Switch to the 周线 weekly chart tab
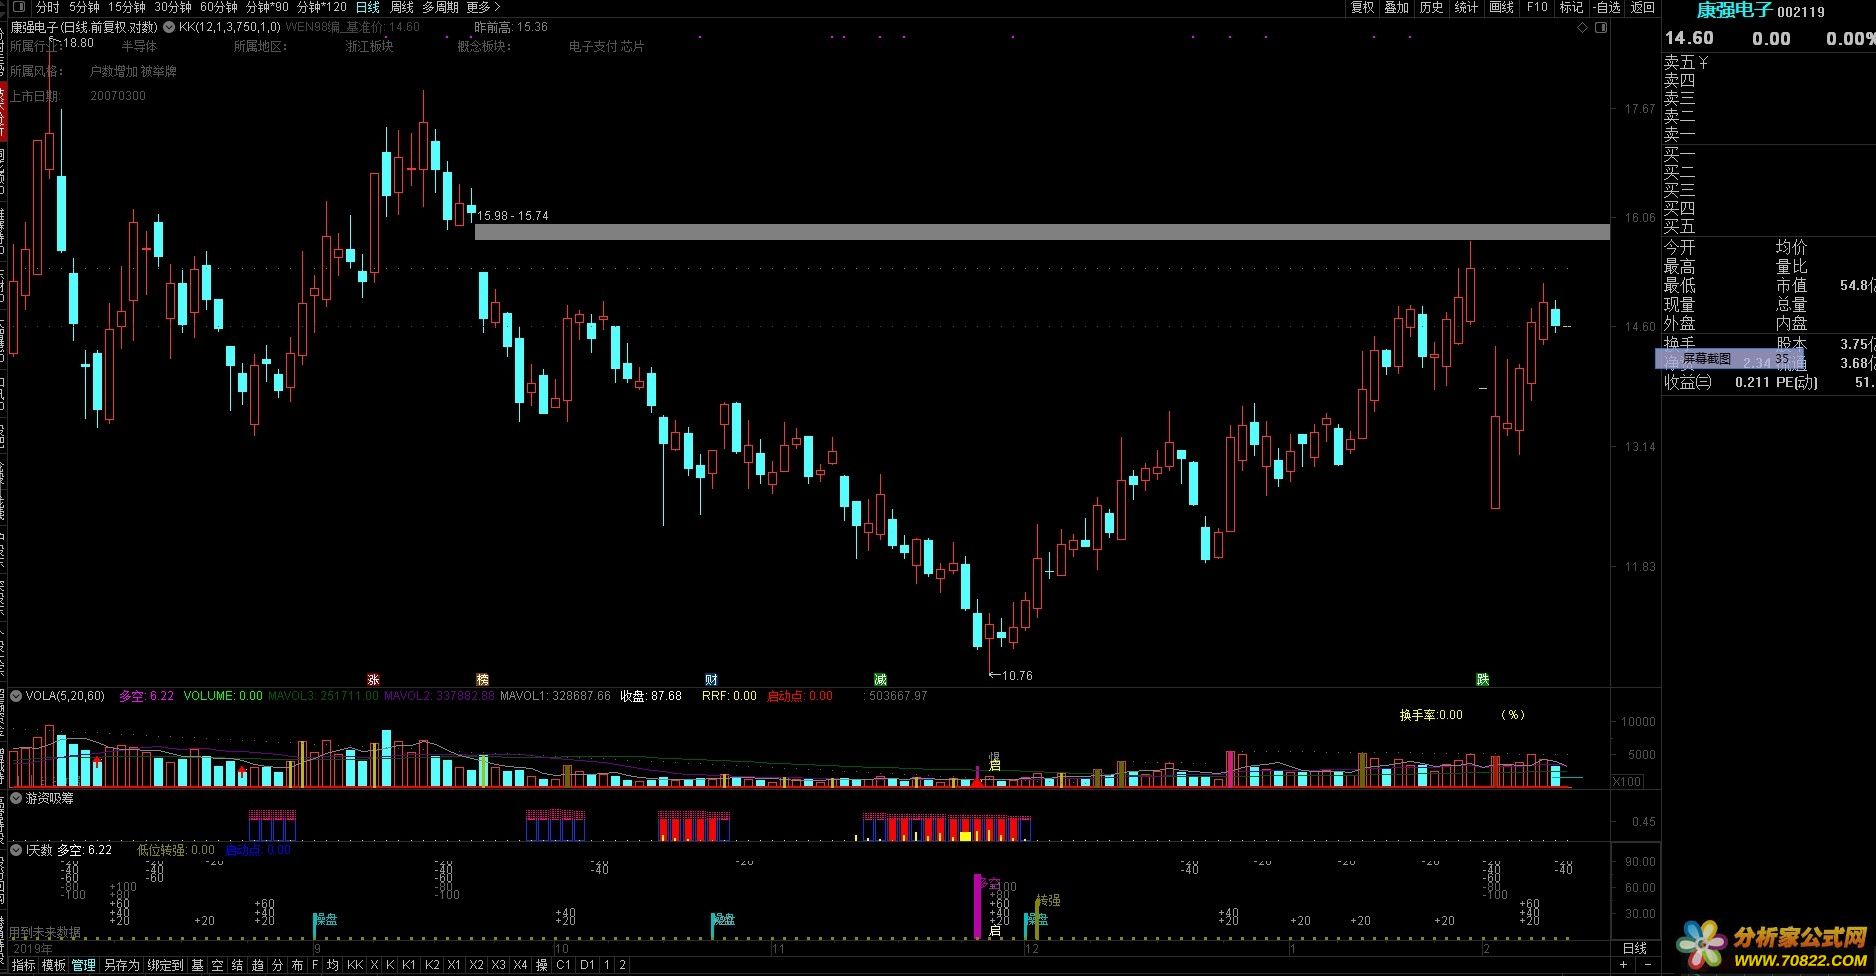The width and height of the screenshot is (1876, 976). click(x=401, y=7)
